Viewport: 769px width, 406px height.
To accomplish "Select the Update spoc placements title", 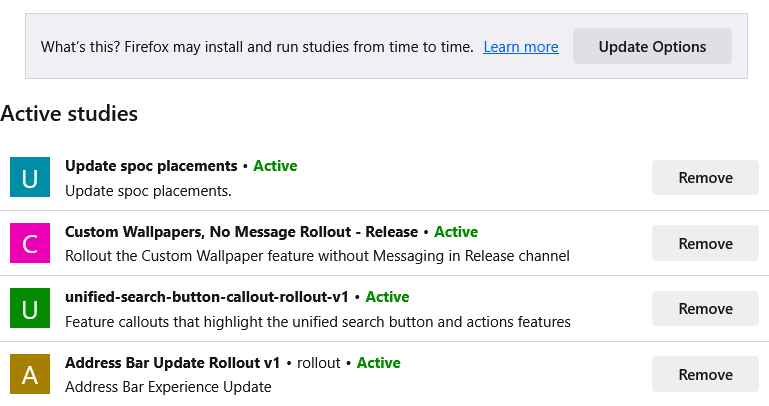I will click(x=151, y=166).
